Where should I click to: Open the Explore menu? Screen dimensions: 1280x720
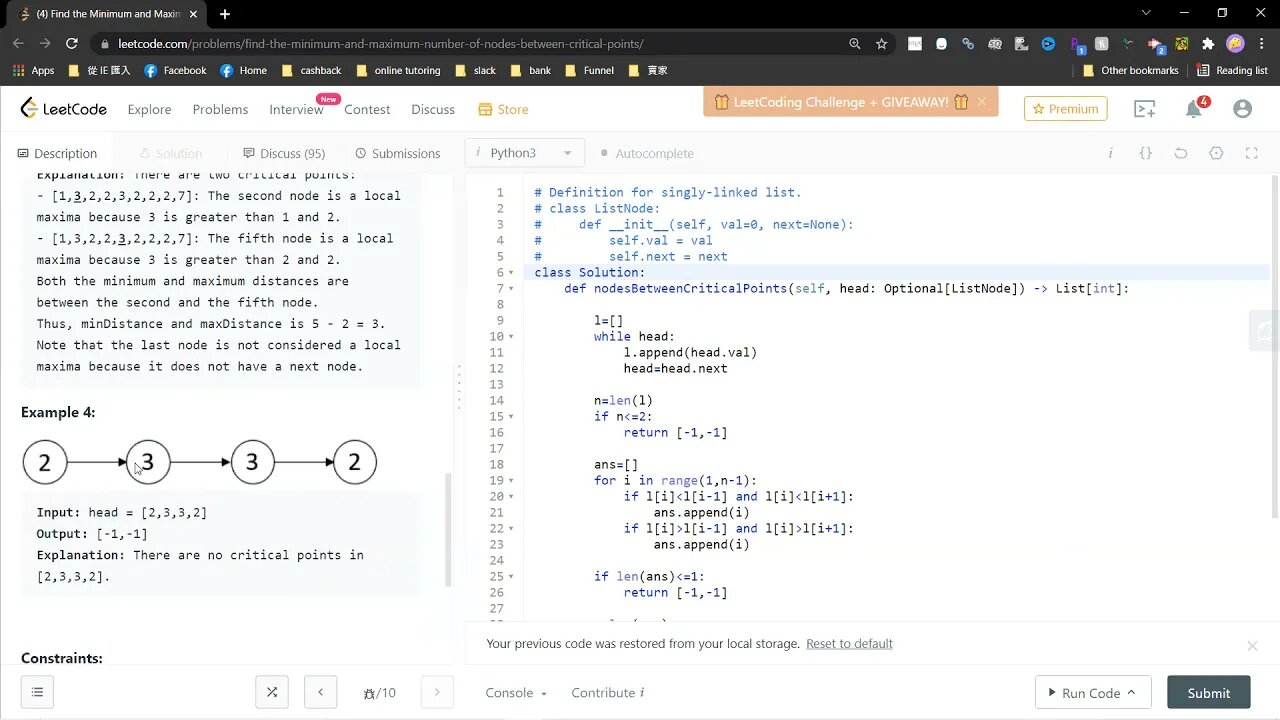[149, 109]
